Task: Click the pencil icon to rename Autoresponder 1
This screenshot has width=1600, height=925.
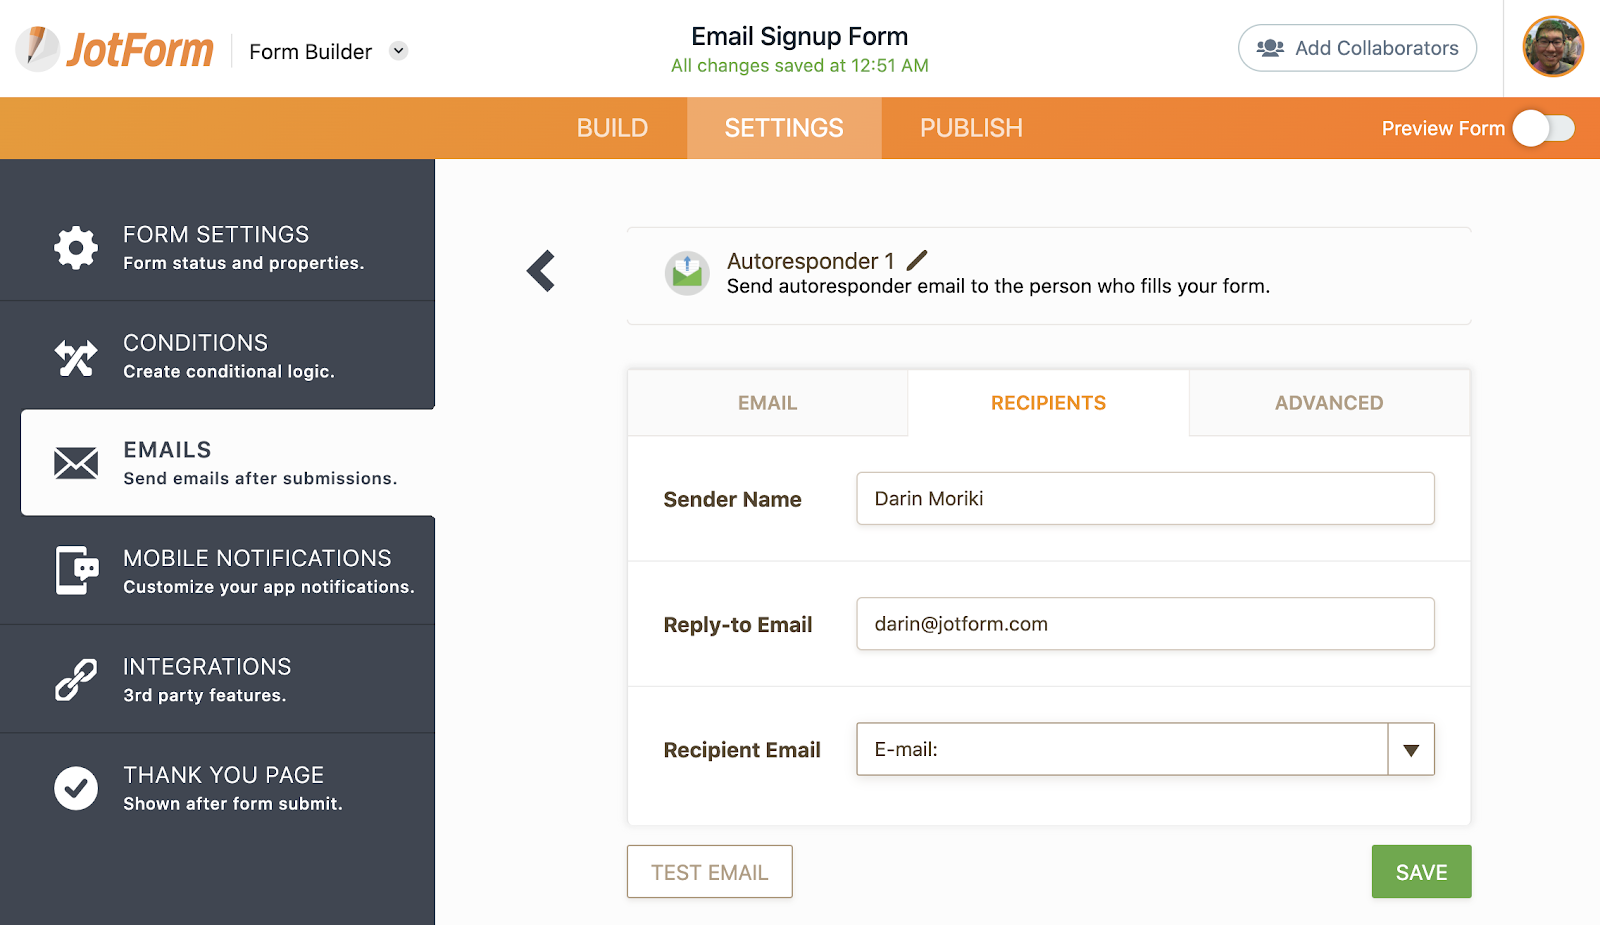Action: coord(917,261)
